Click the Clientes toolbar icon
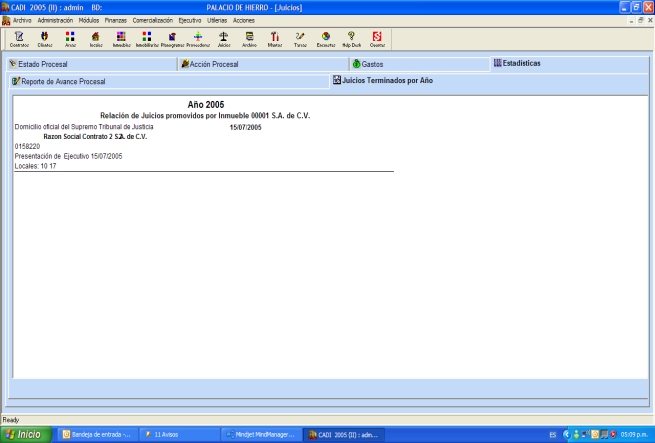This screenshot has width=655, height=443. click(x=44, y=39)
